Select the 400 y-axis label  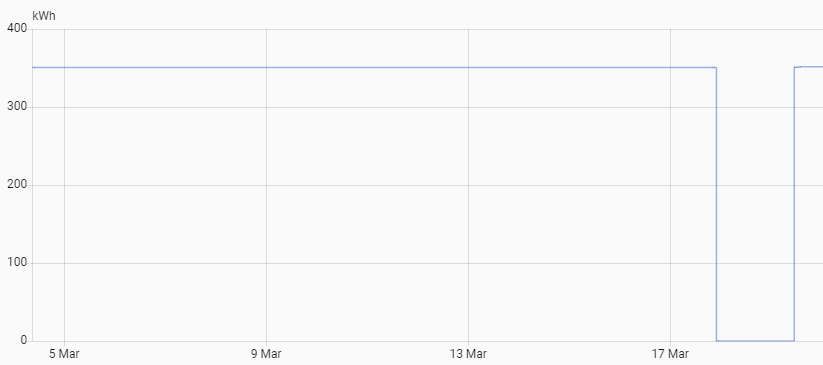click(17, 29)
